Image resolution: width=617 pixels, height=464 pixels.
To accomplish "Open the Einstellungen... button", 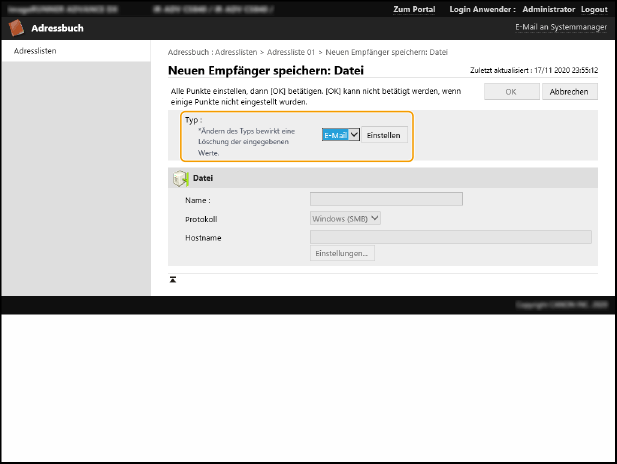I will 342,254.
